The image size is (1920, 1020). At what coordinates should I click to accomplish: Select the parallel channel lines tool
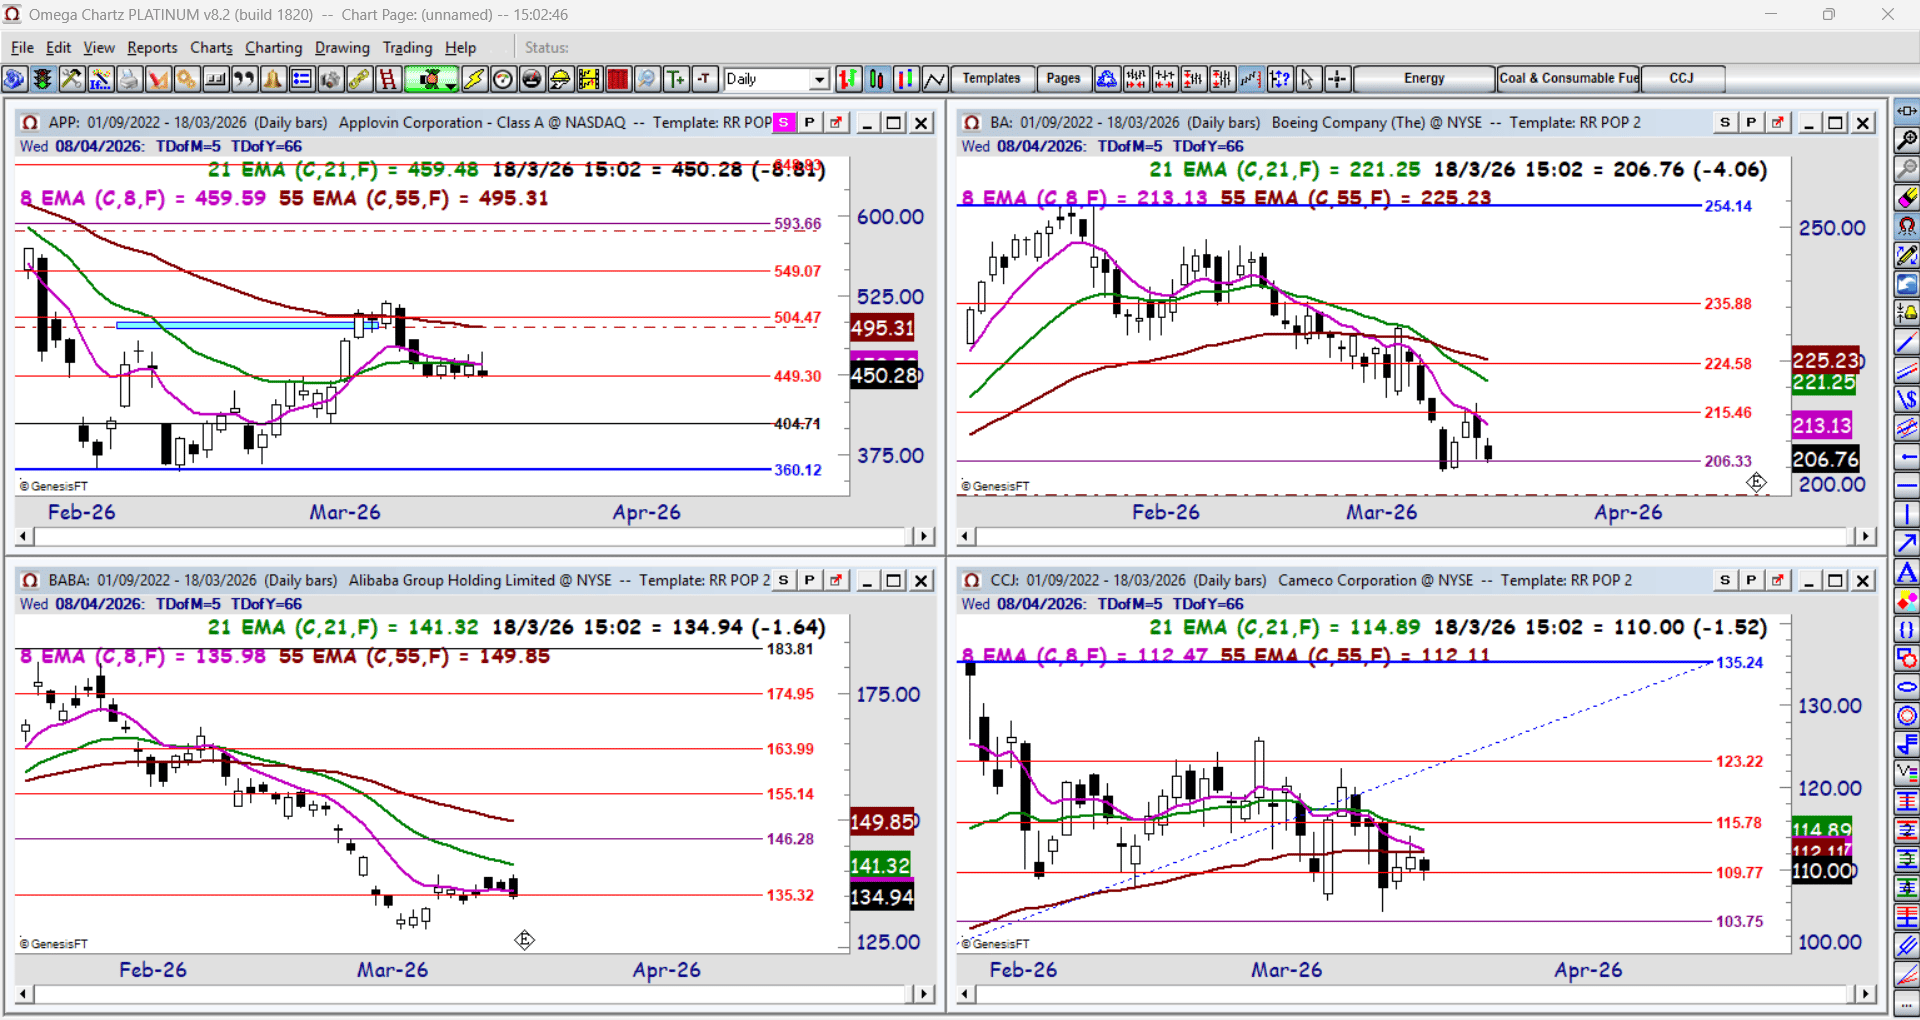[x=1907, y=372]
